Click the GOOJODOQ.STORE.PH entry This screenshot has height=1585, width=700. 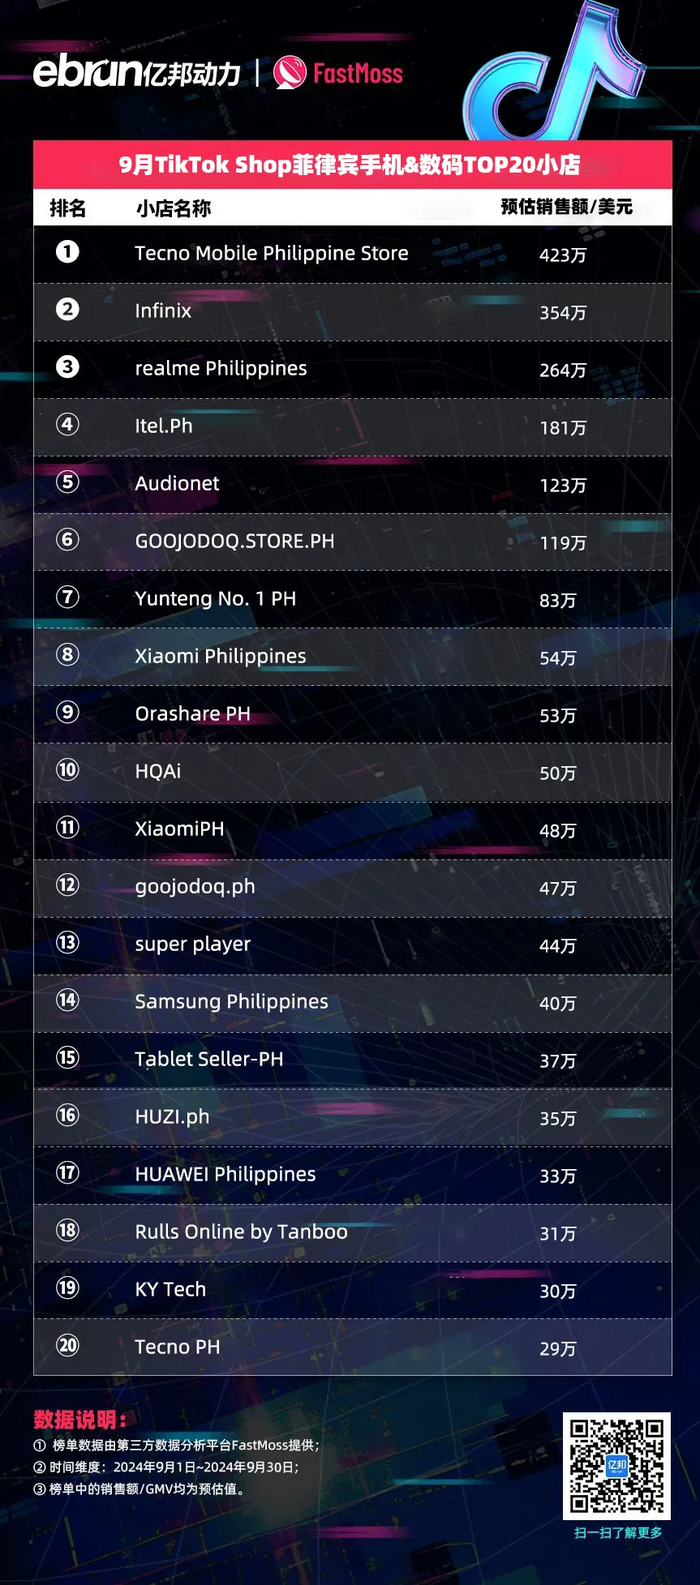click(x=234, y=541)
